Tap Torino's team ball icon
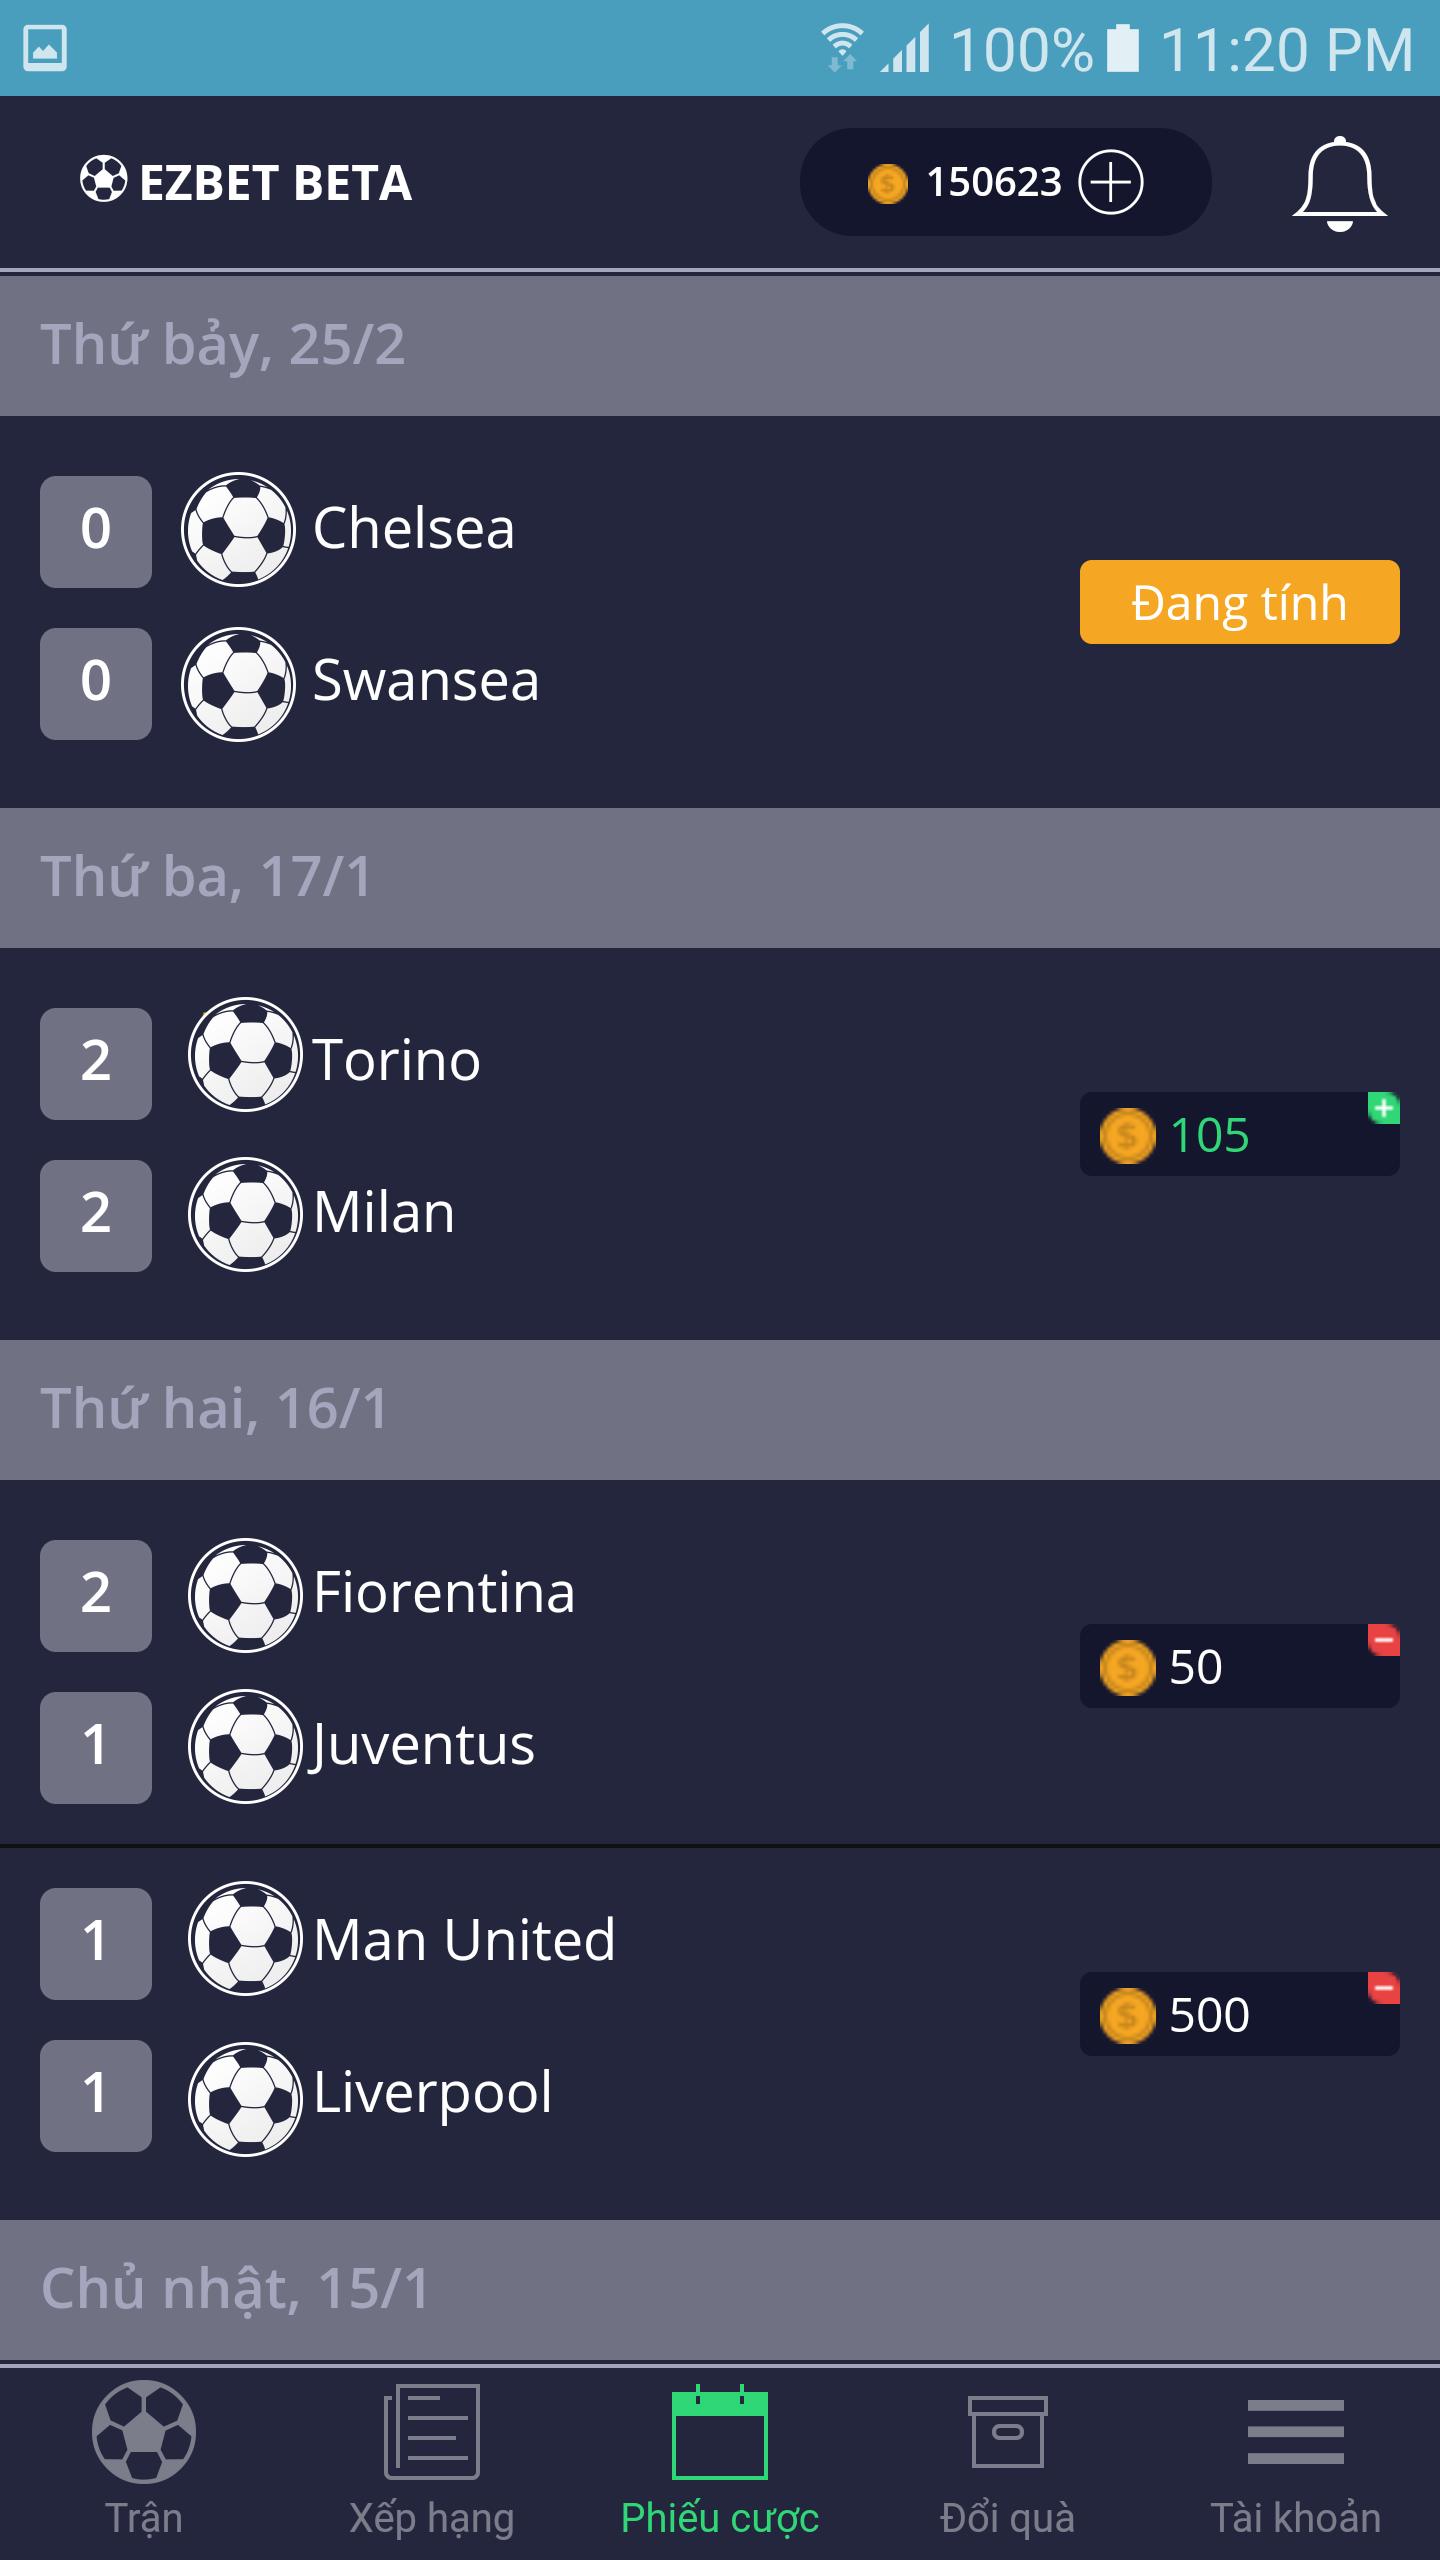The width and height of the screenshot is (1440, 2560). pyautogui.click(x=244, y=1055)
